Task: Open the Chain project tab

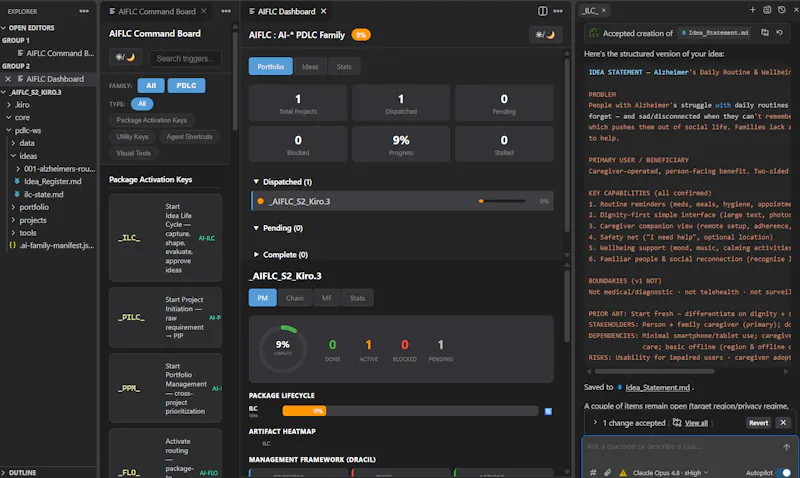Action: coord(294,298)
